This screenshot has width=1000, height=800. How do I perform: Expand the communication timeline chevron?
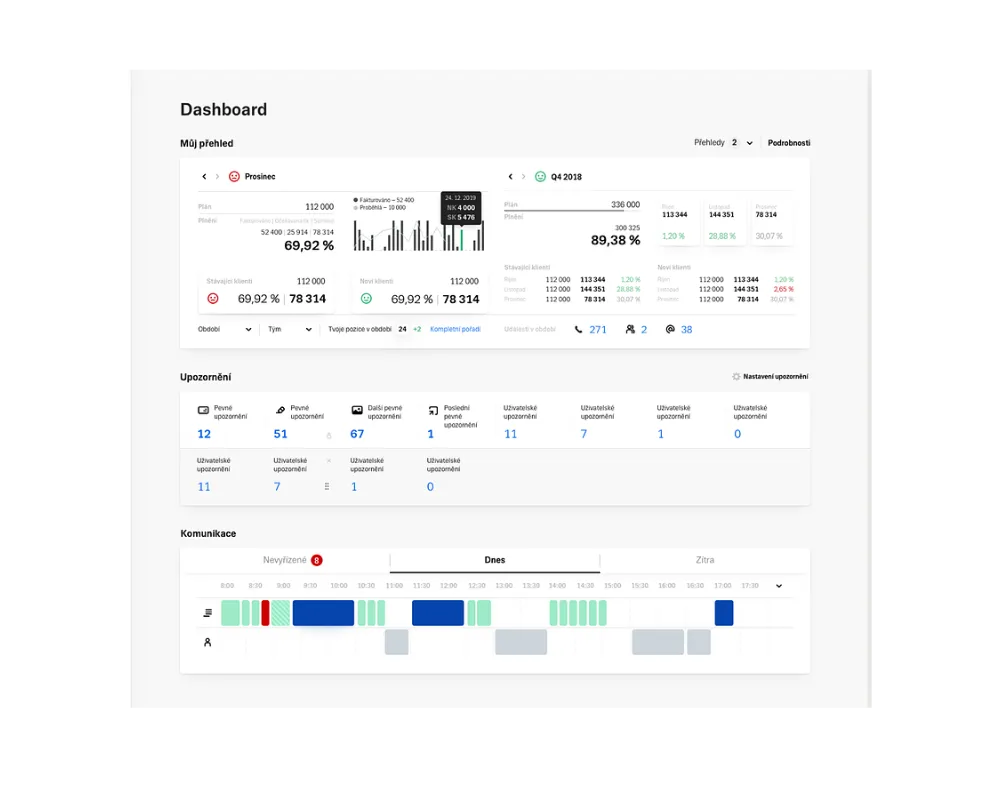click(779, 586)
